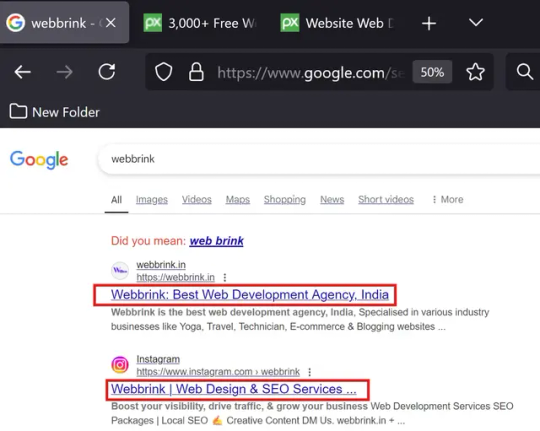Click the Instagram site name
Screen dimensions: 540x431
click(158, 359)
